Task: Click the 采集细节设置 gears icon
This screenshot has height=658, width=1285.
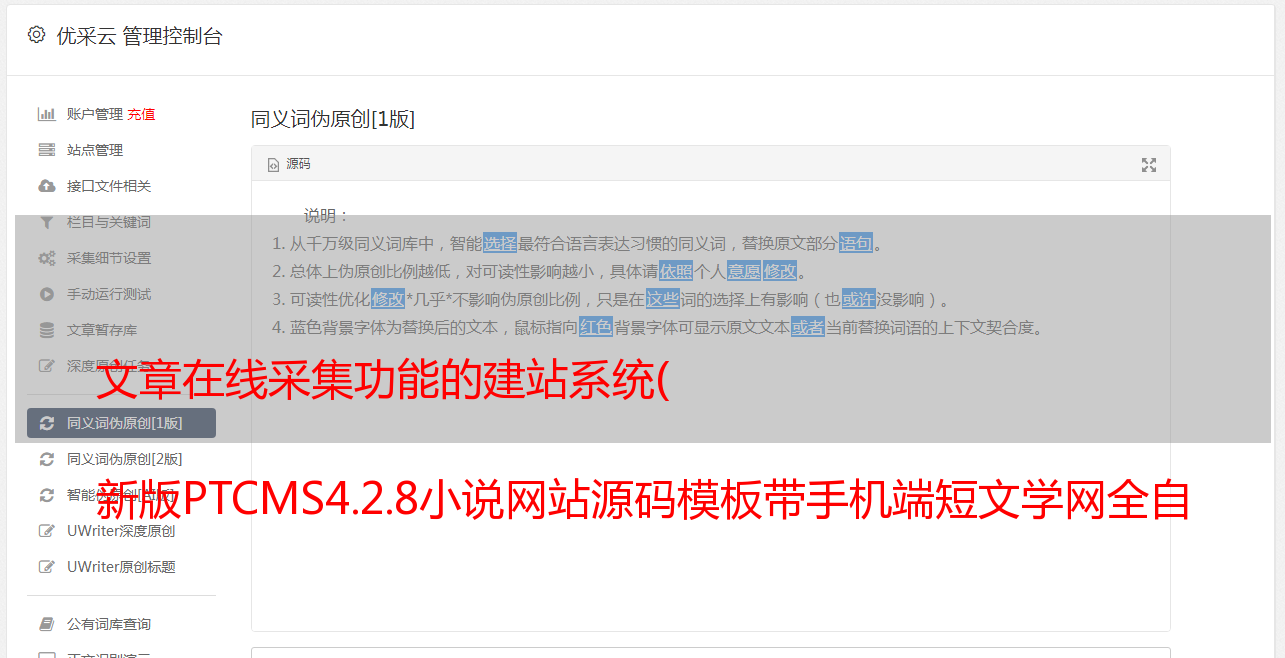Action: click(46, 258)
